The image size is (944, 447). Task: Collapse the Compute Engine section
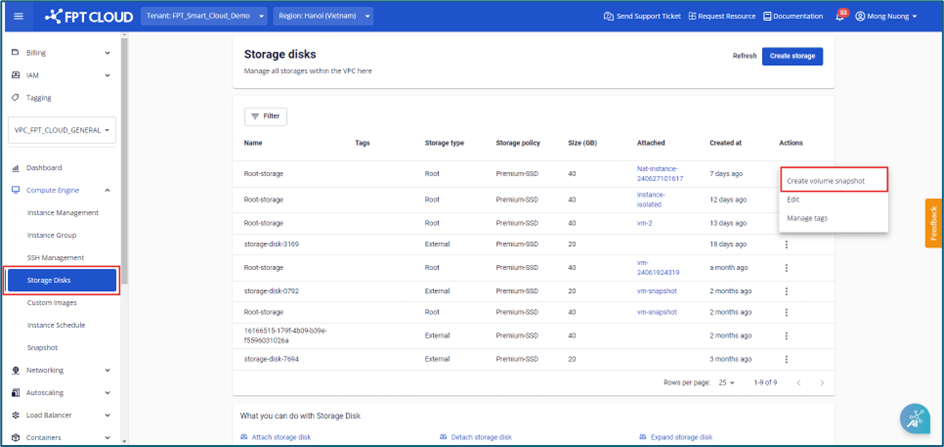(x=107, y=190)
